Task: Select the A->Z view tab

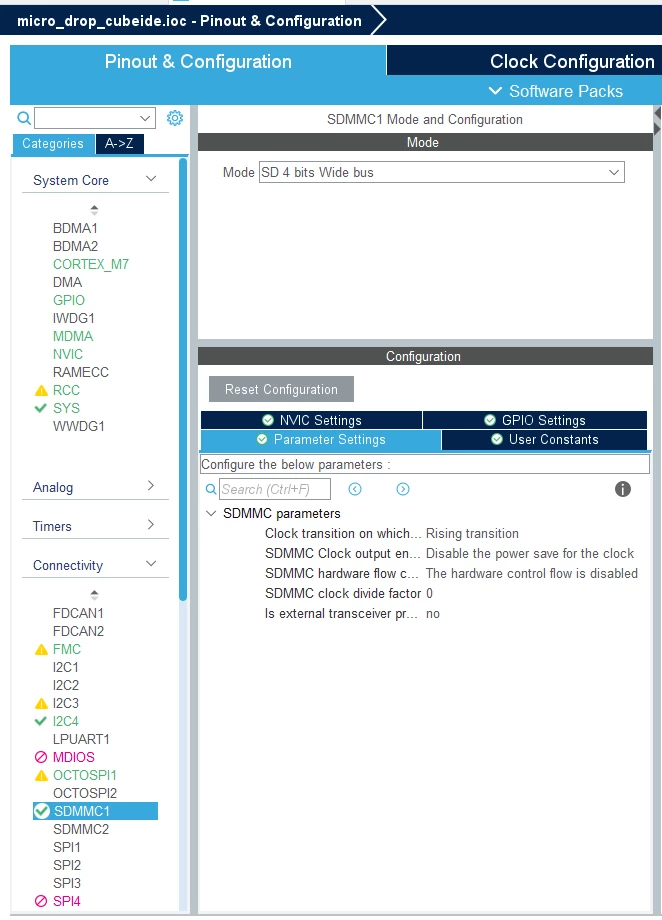Action: pos(119,143)
